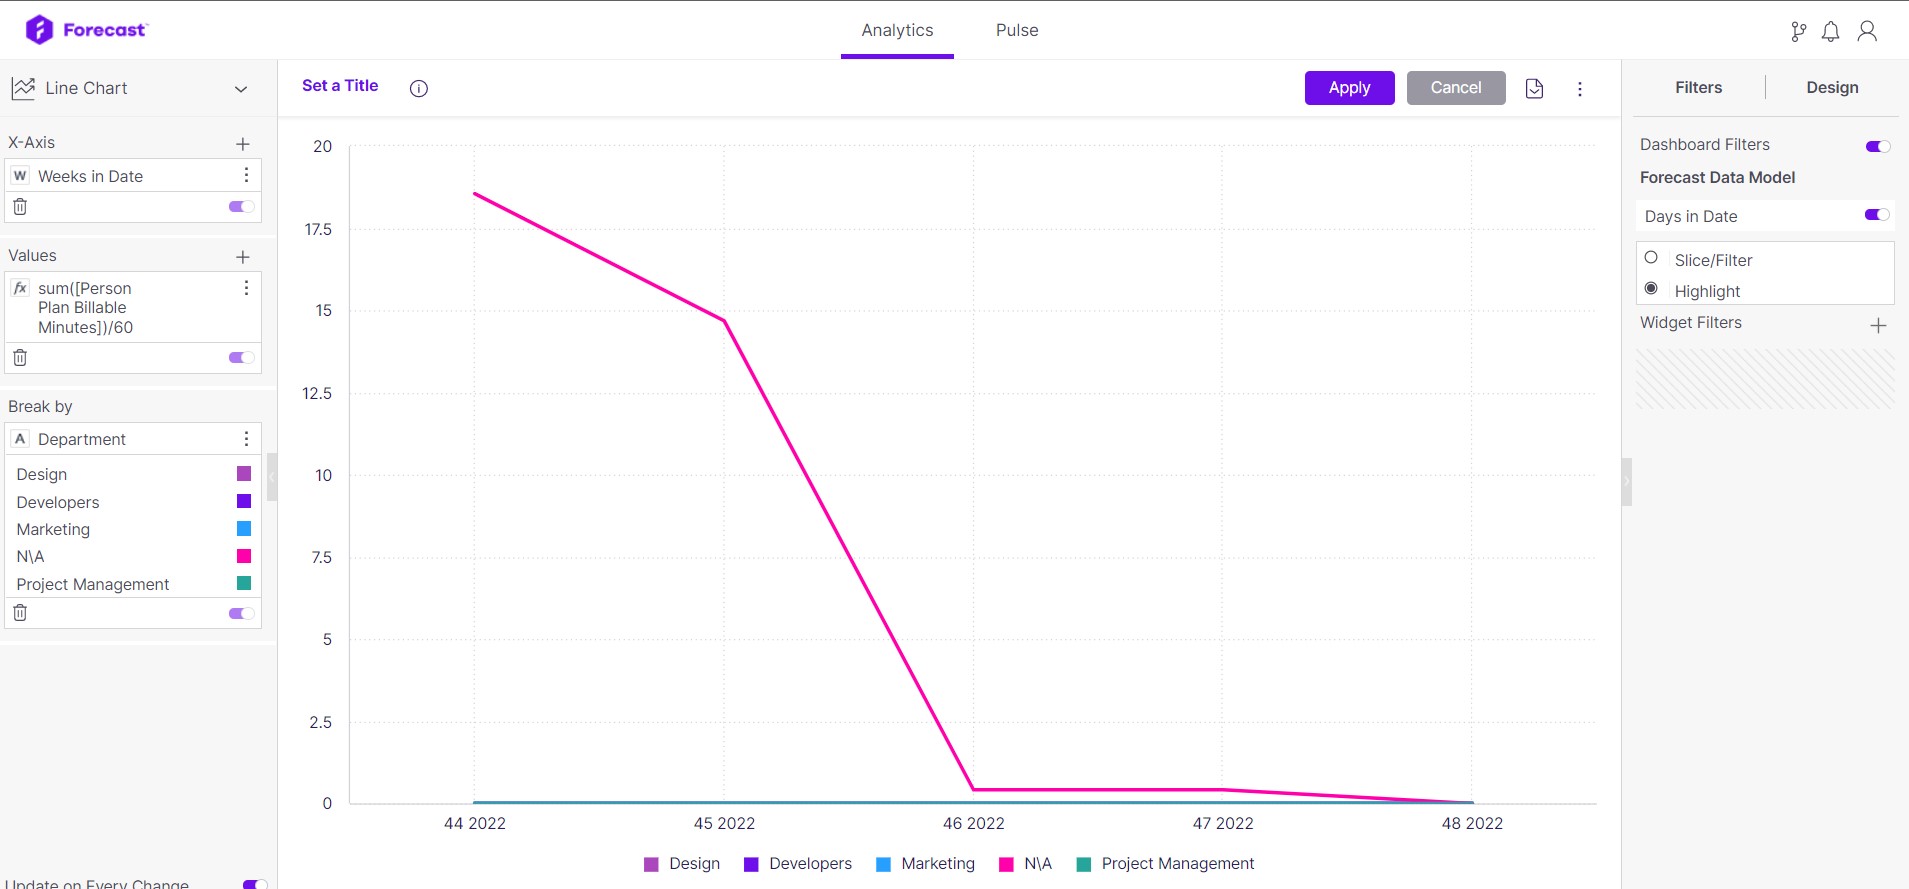Click the Cancel button
This screenshot has height=889, width=1909.
1456,88
